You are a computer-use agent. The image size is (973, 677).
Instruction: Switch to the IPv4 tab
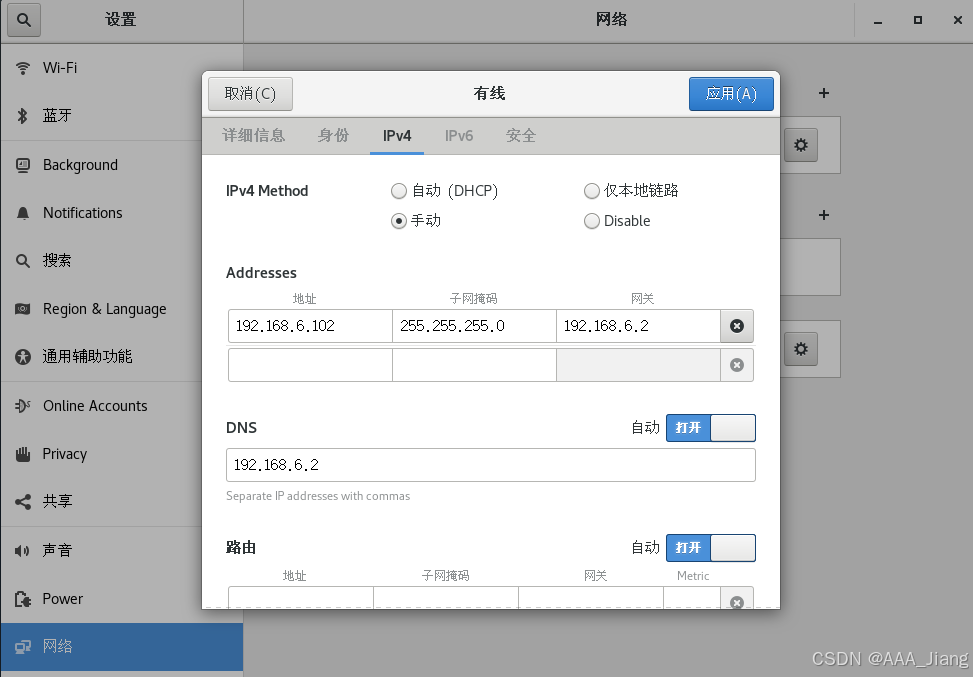click(397, 136)
